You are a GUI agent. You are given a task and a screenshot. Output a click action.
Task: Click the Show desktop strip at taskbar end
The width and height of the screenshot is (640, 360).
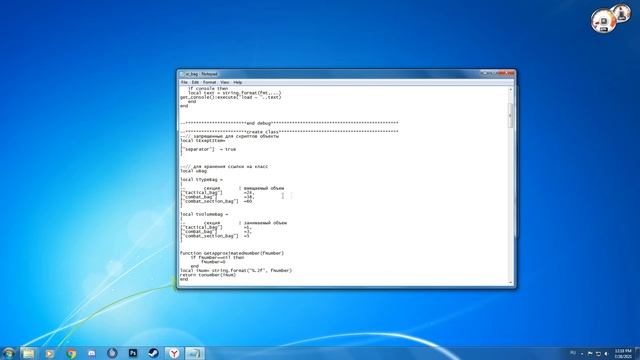tap(637, 353)
